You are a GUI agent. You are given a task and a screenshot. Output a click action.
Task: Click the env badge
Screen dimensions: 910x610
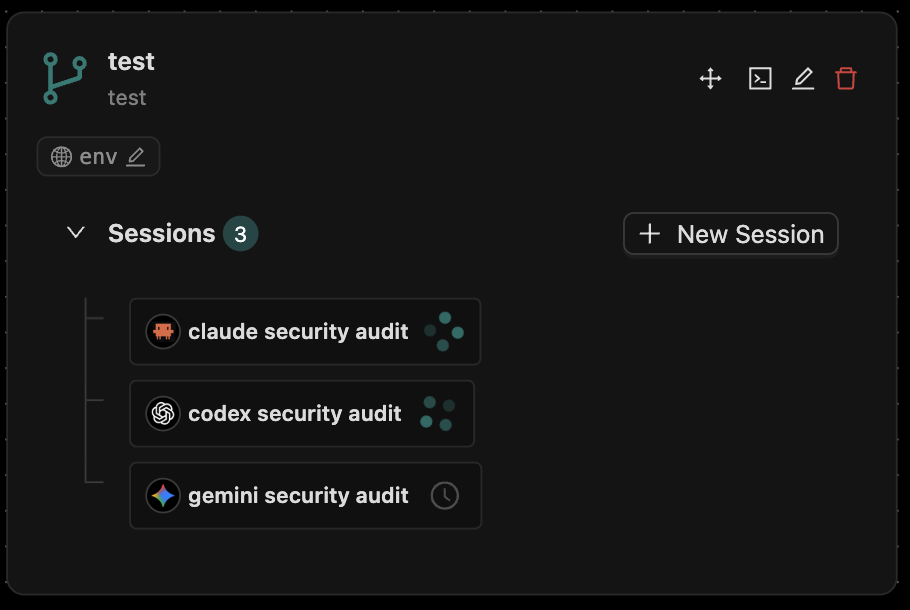[x=98, y=156]
